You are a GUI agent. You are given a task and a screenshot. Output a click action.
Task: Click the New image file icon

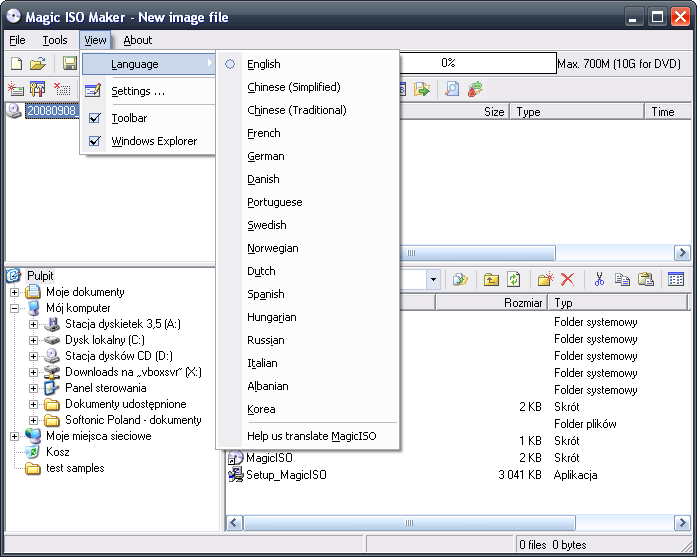click(16, 64)
